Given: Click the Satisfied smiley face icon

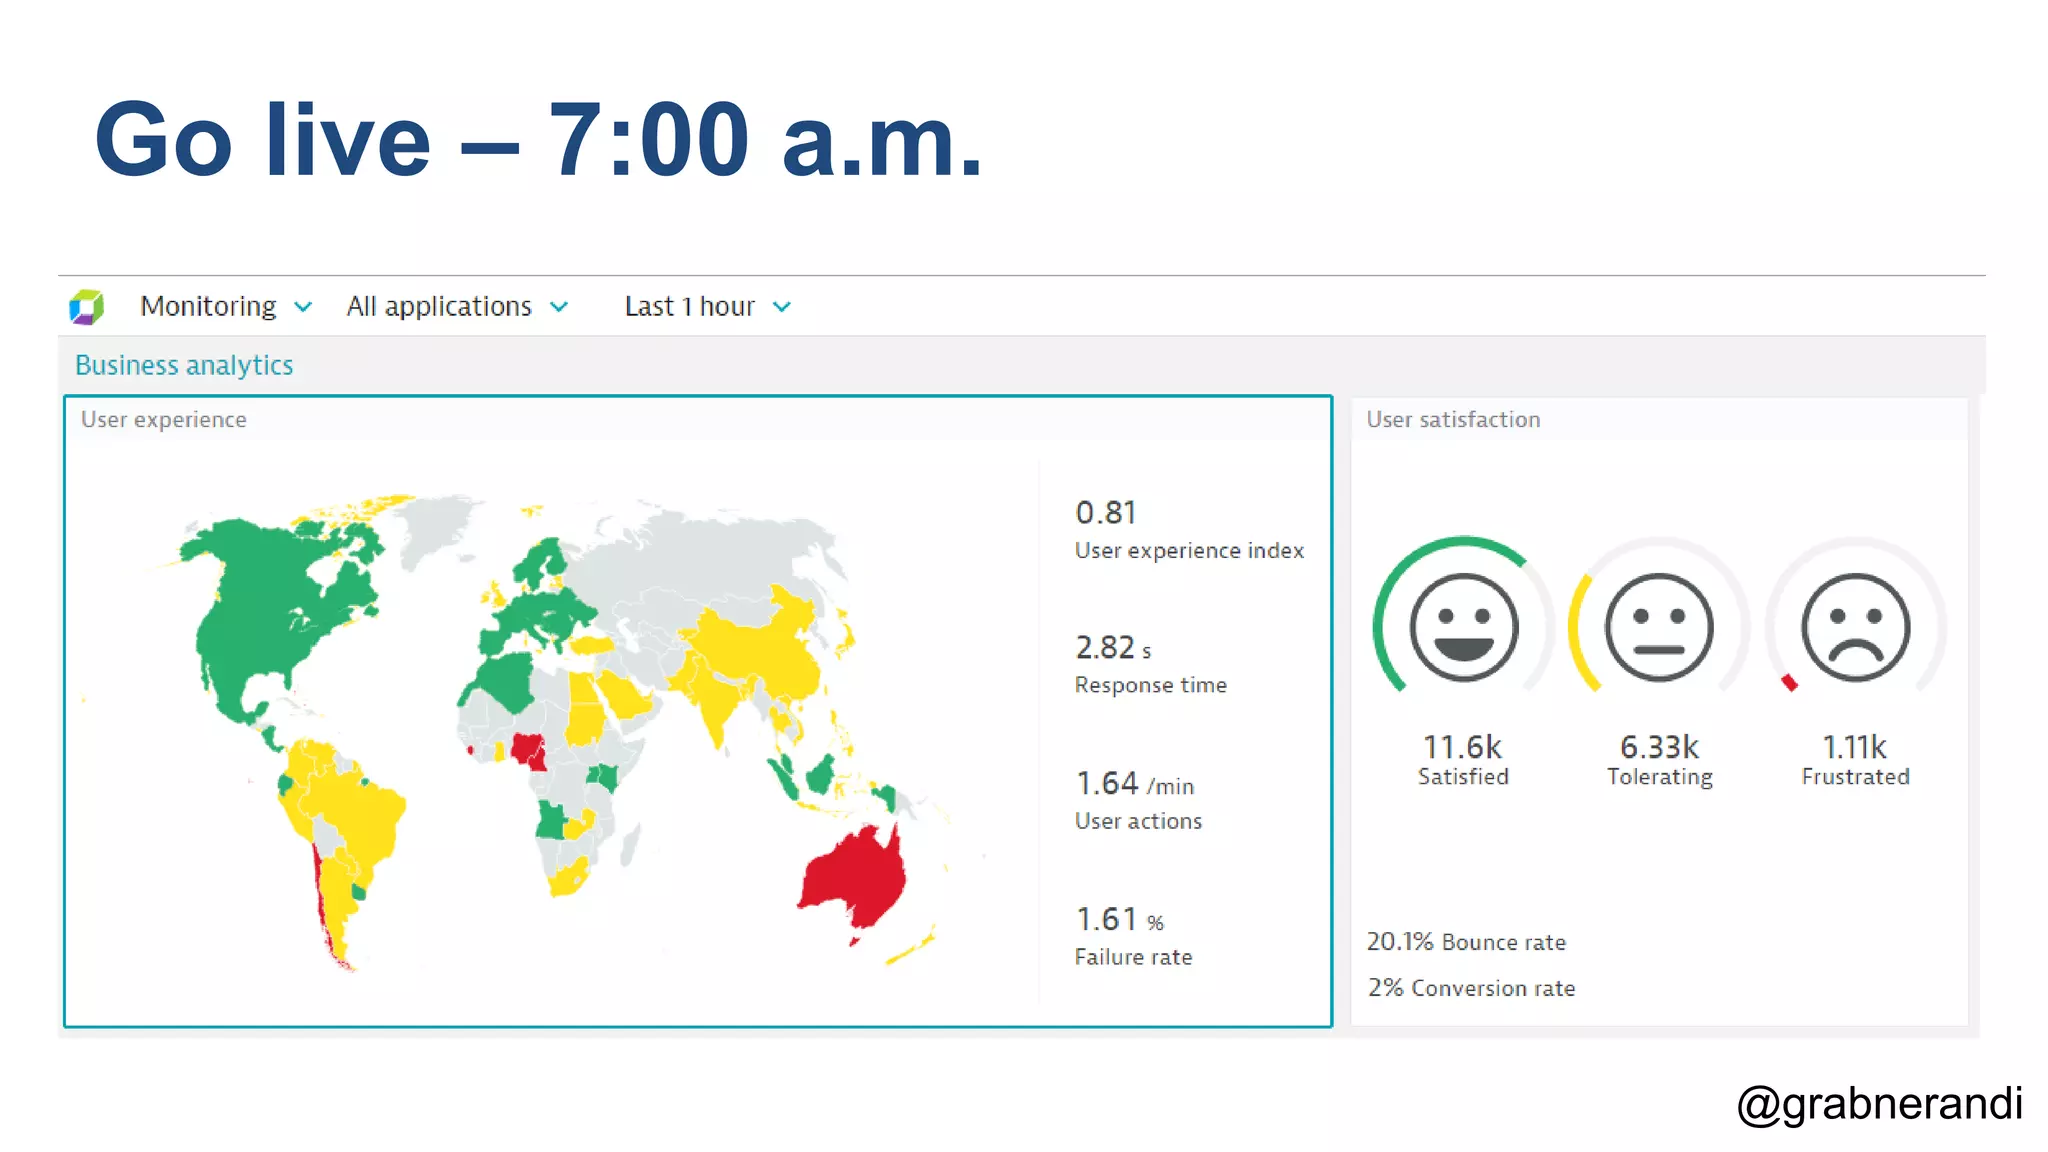Looking at the screenshot, I should [1464, 628].
